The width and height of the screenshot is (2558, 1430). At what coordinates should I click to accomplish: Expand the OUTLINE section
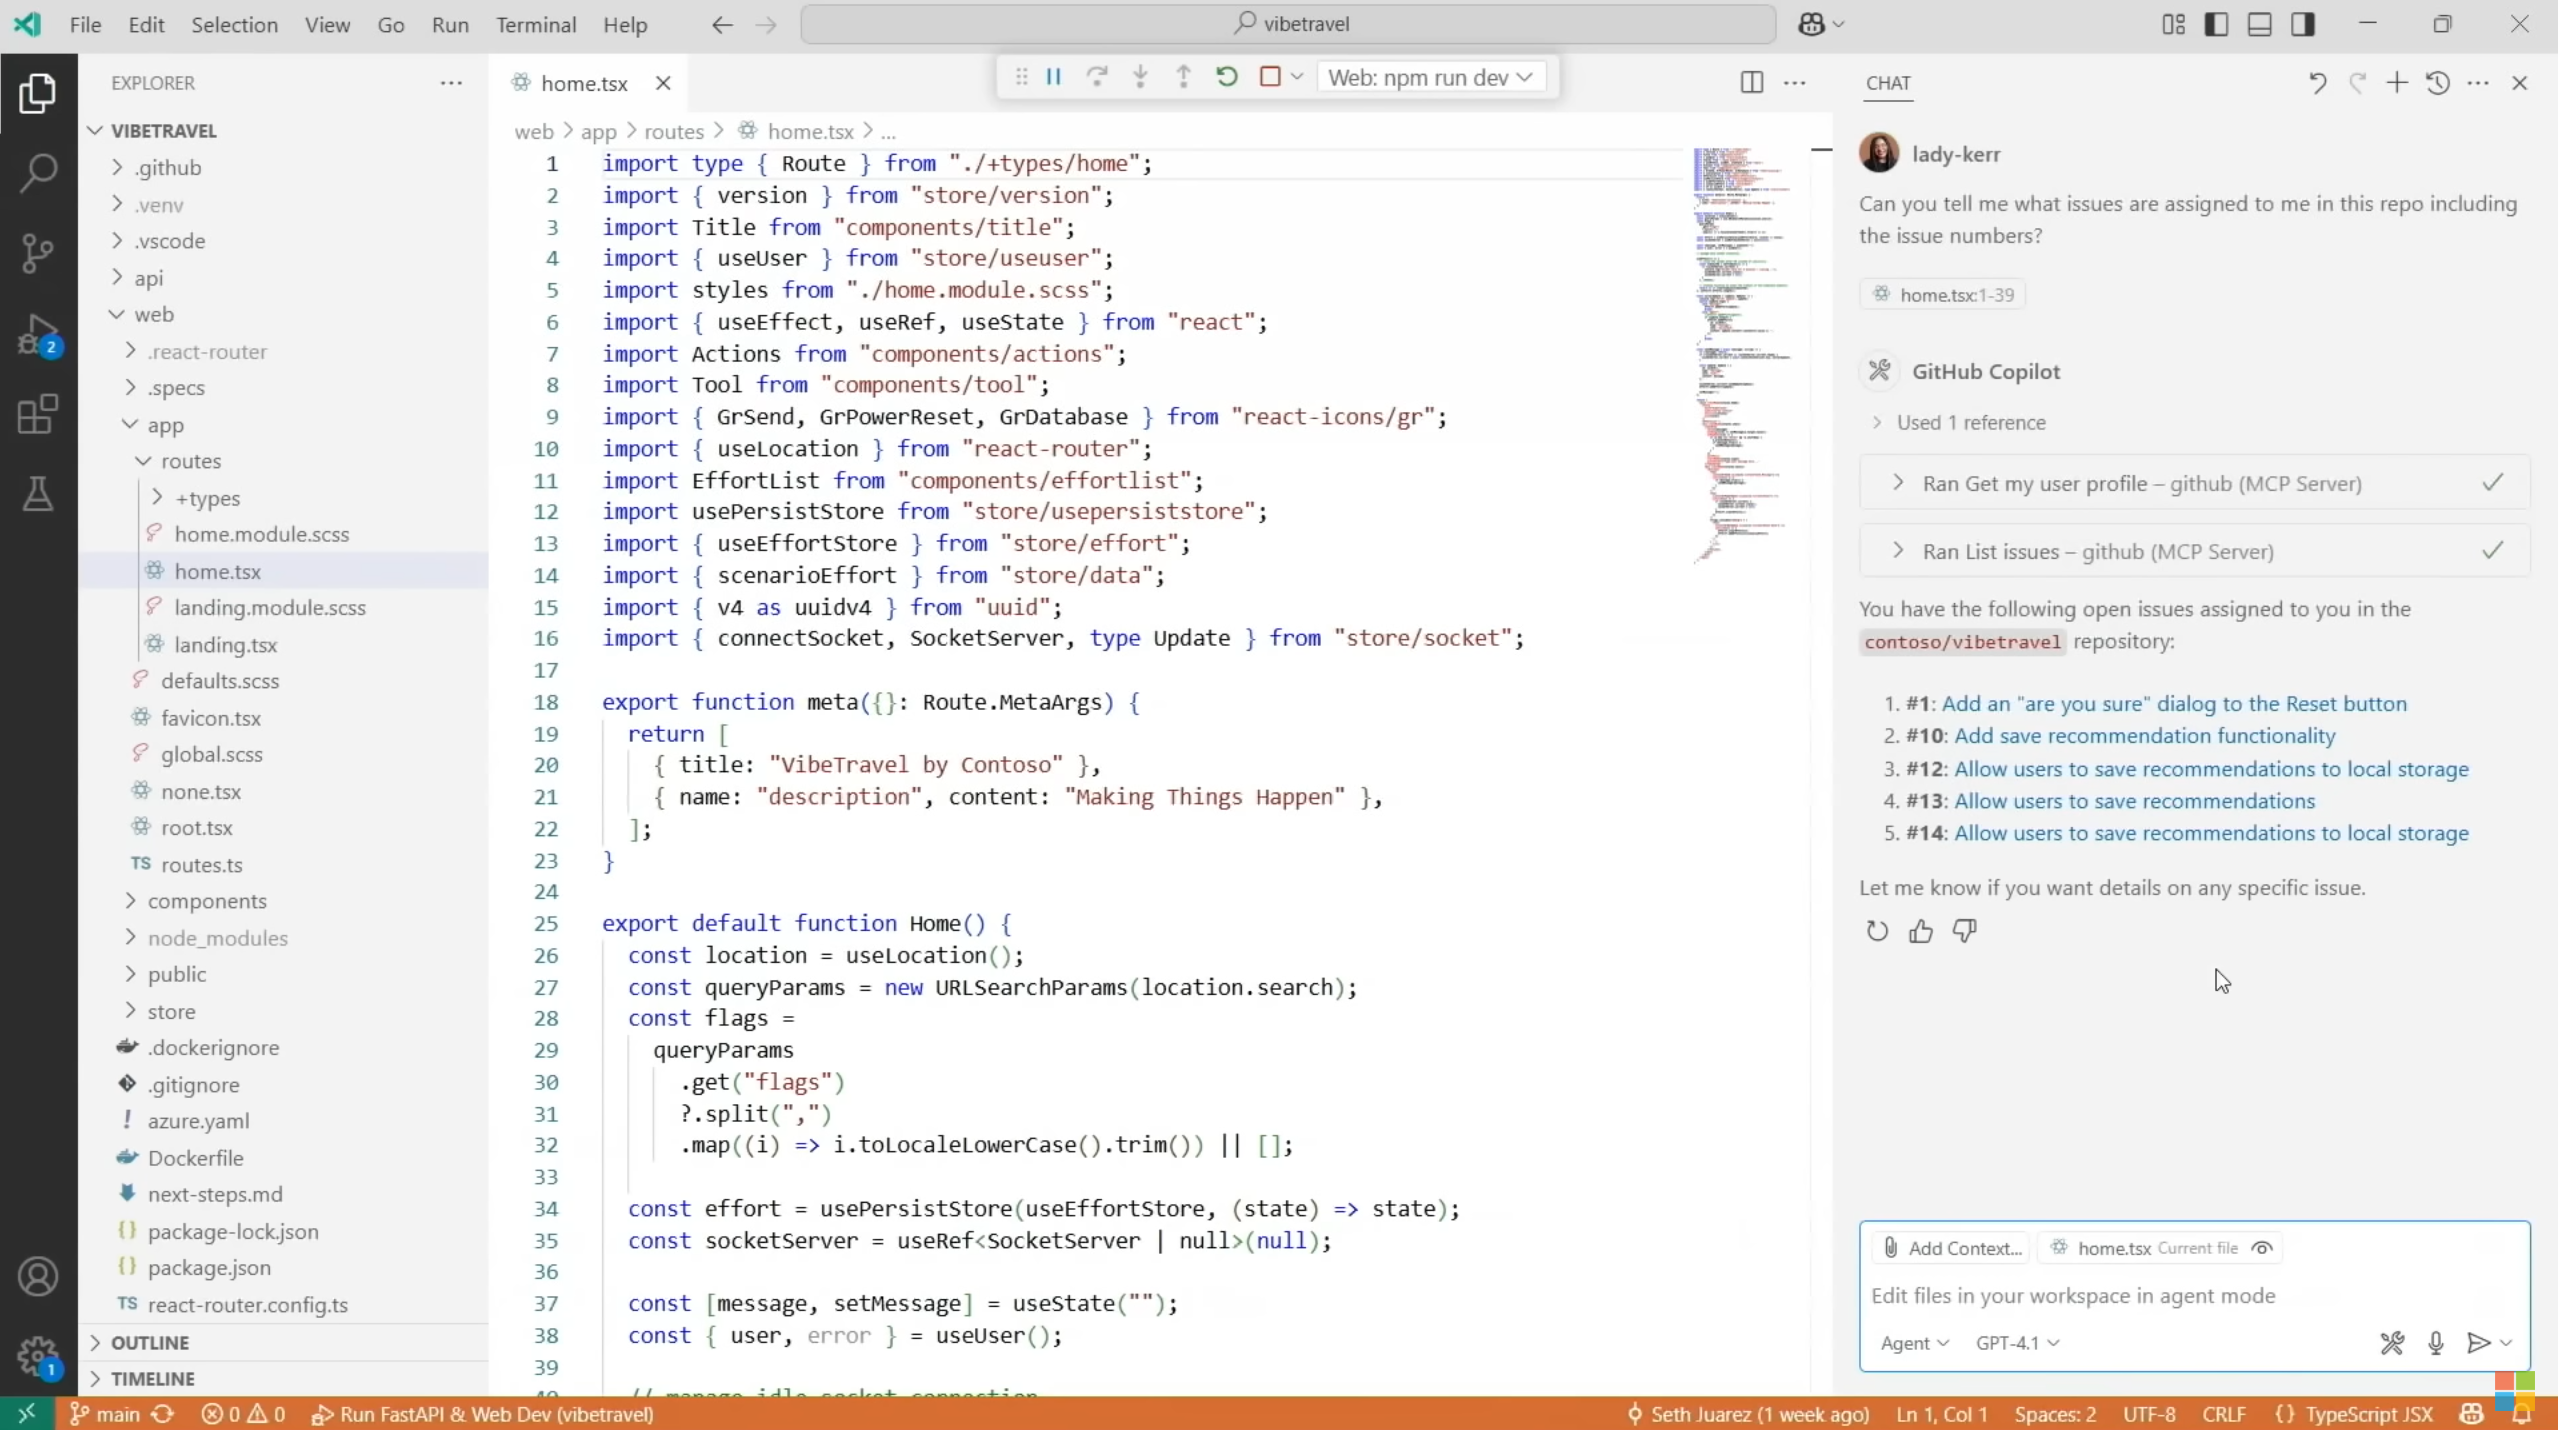pyautogui.click(x=284, y=1342)
